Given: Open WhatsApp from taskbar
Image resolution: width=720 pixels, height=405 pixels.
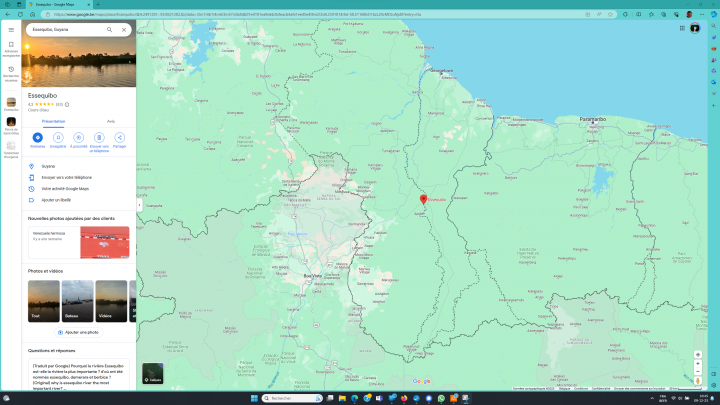Looking at the screenshot, I should (441, 398).
